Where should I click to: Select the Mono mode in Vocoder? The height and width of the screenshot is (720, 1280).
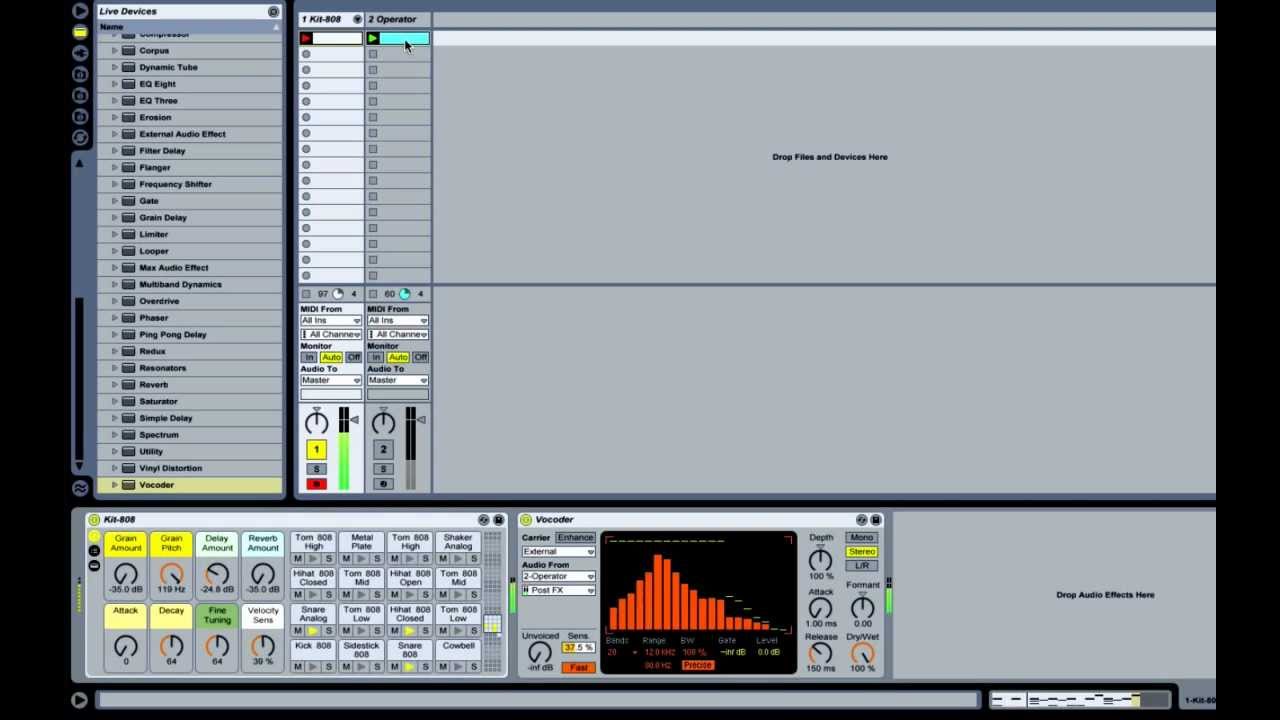tap(861, 538)
